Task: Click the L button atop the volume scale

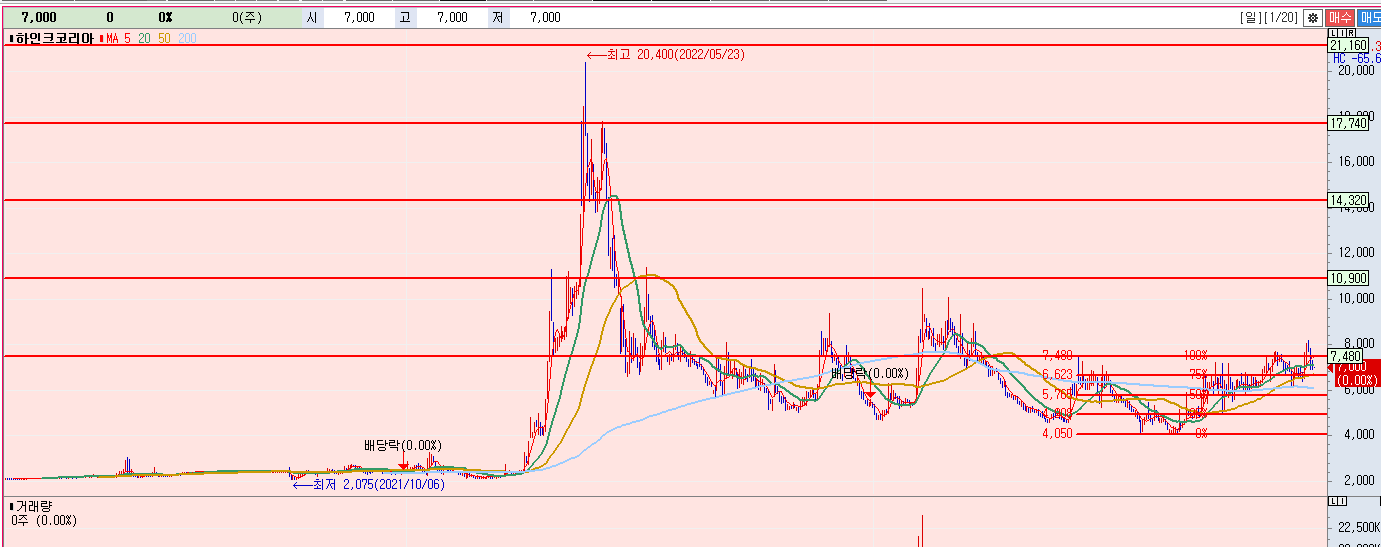Action: coord(1332,500)
